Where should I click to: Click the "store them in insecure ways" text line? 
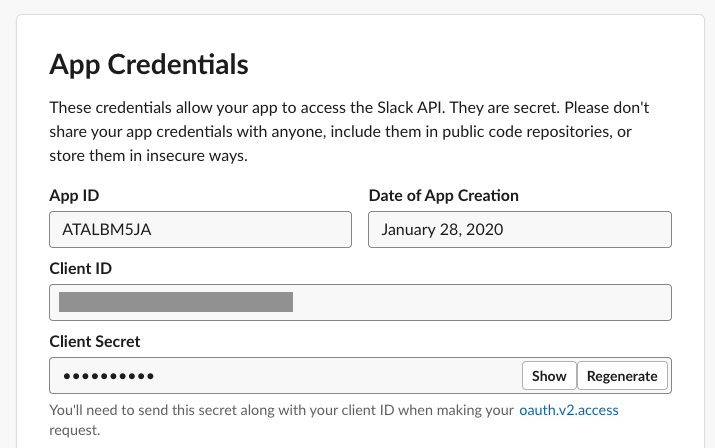147,155
